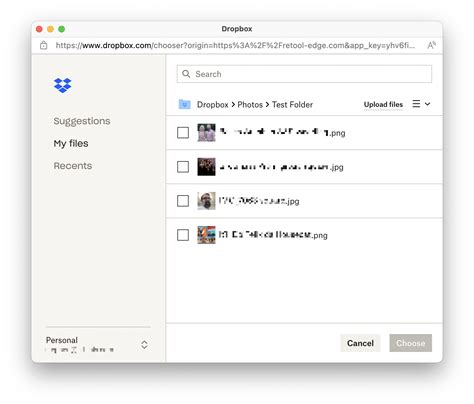Check the box for the first .png file
The width and height of the screenshot is (474, 404).
pos(183,133)
